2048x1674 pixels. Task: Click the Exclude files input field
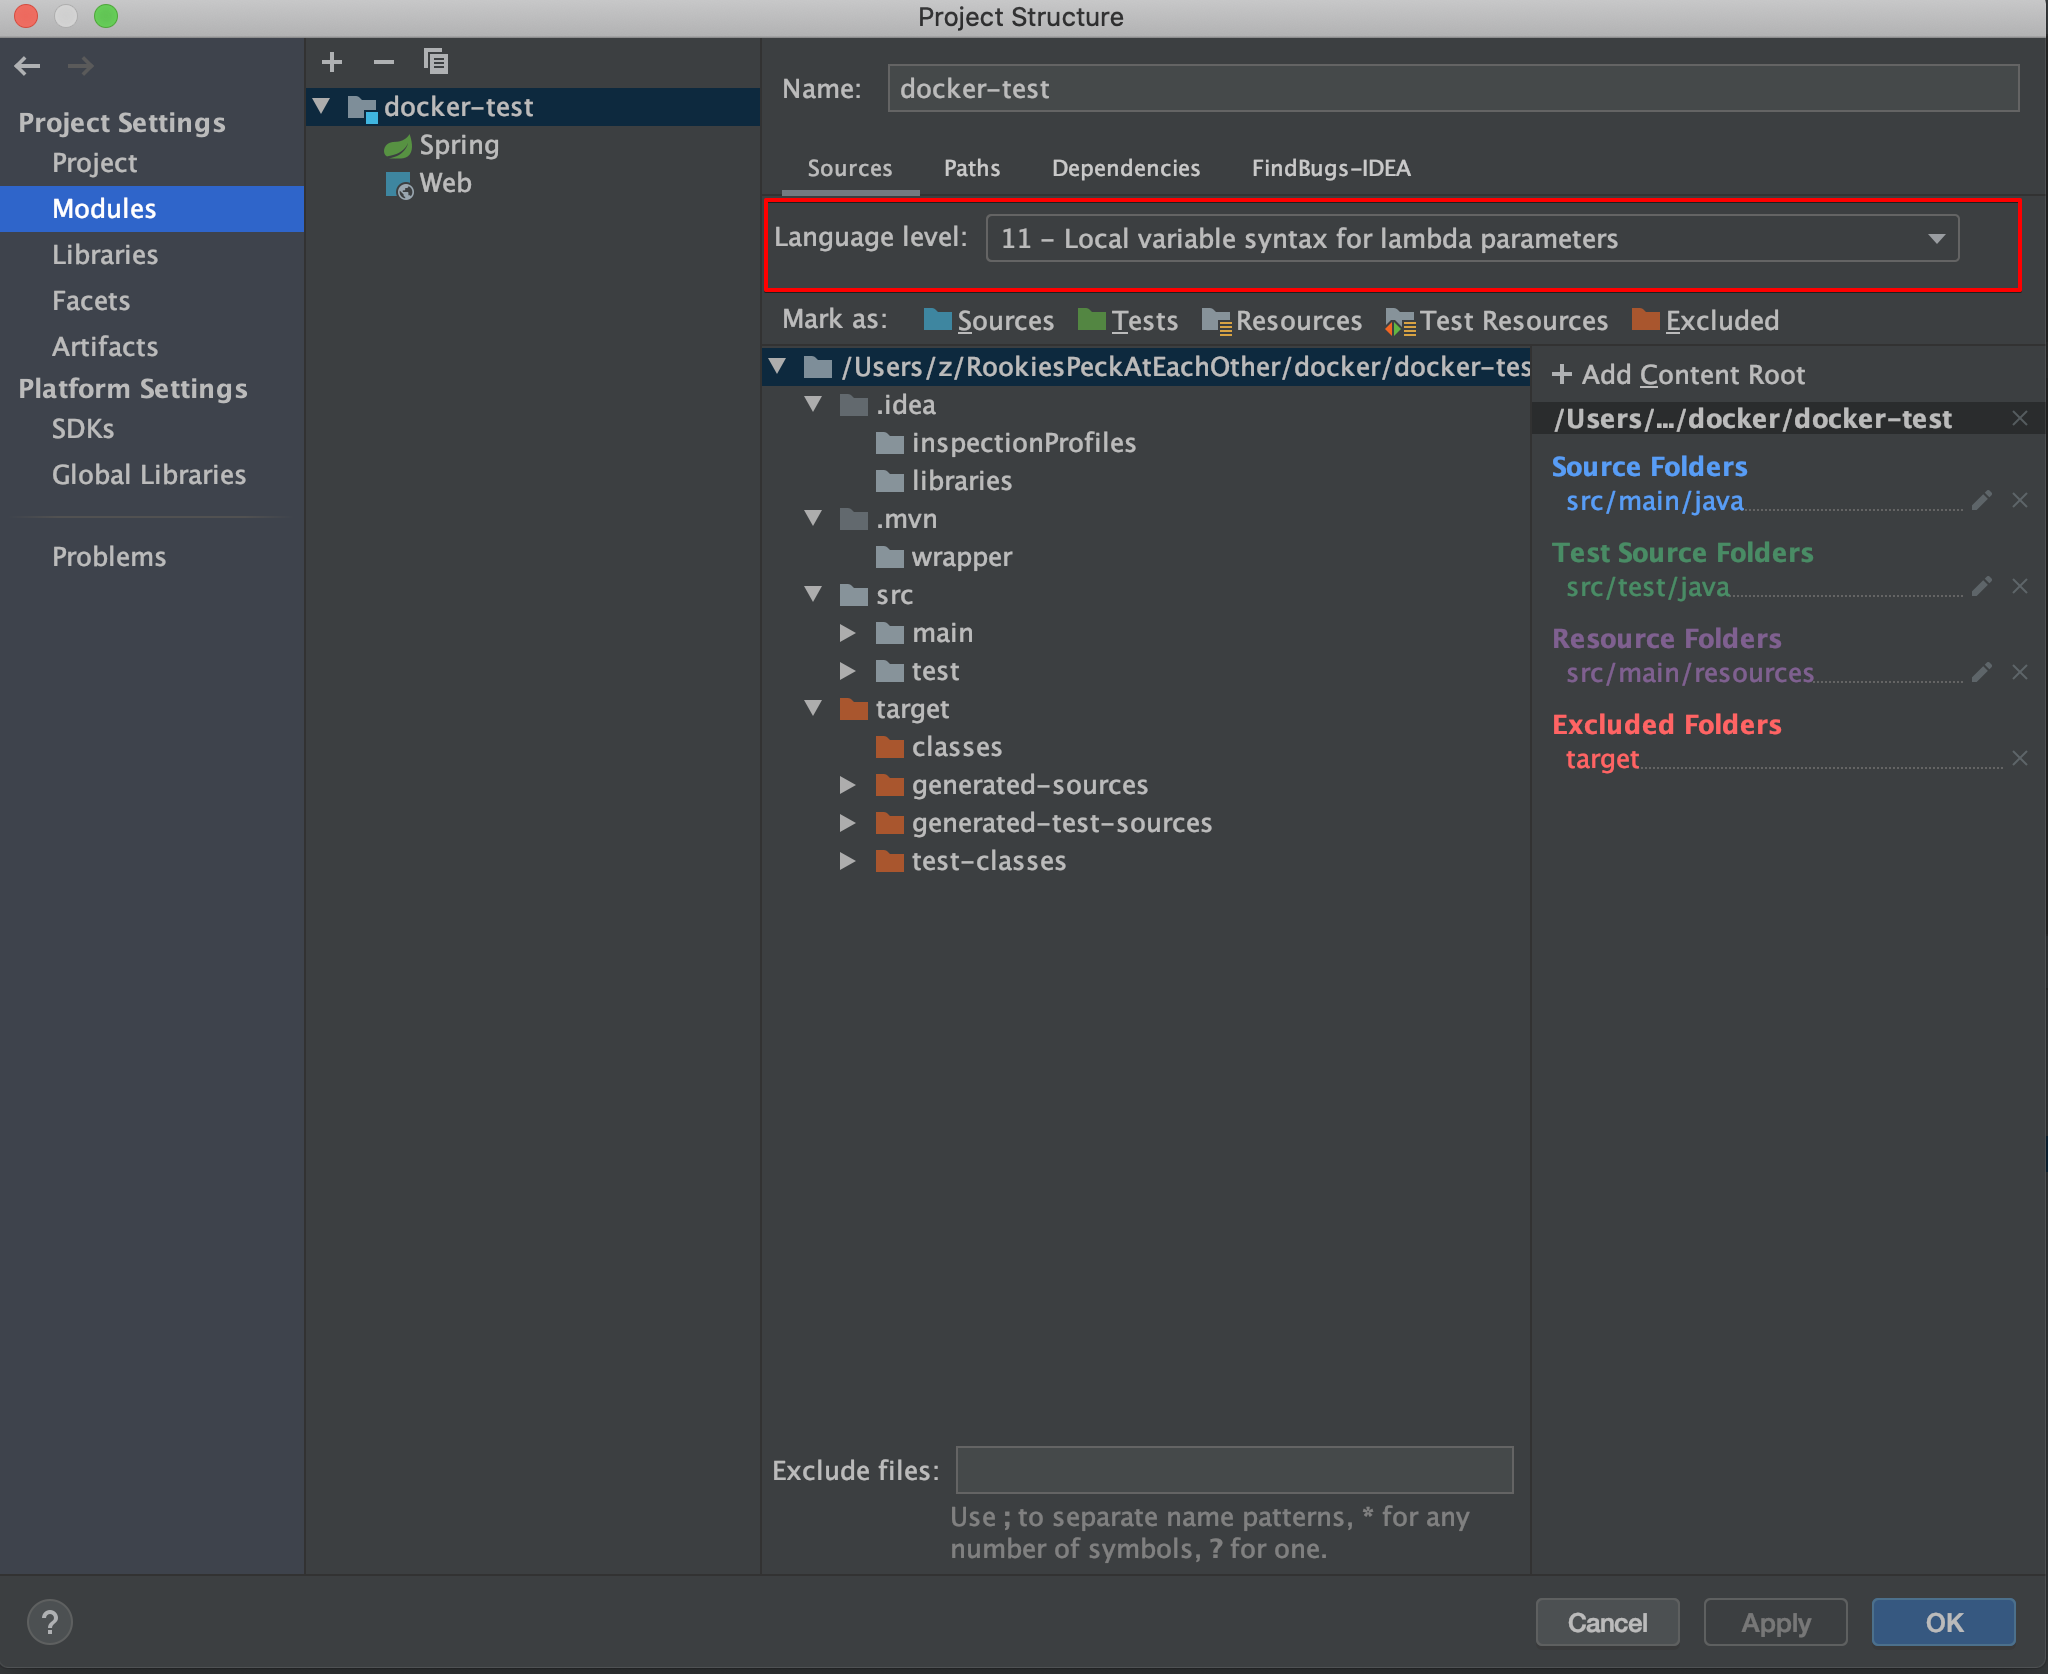[1234, 1470]
